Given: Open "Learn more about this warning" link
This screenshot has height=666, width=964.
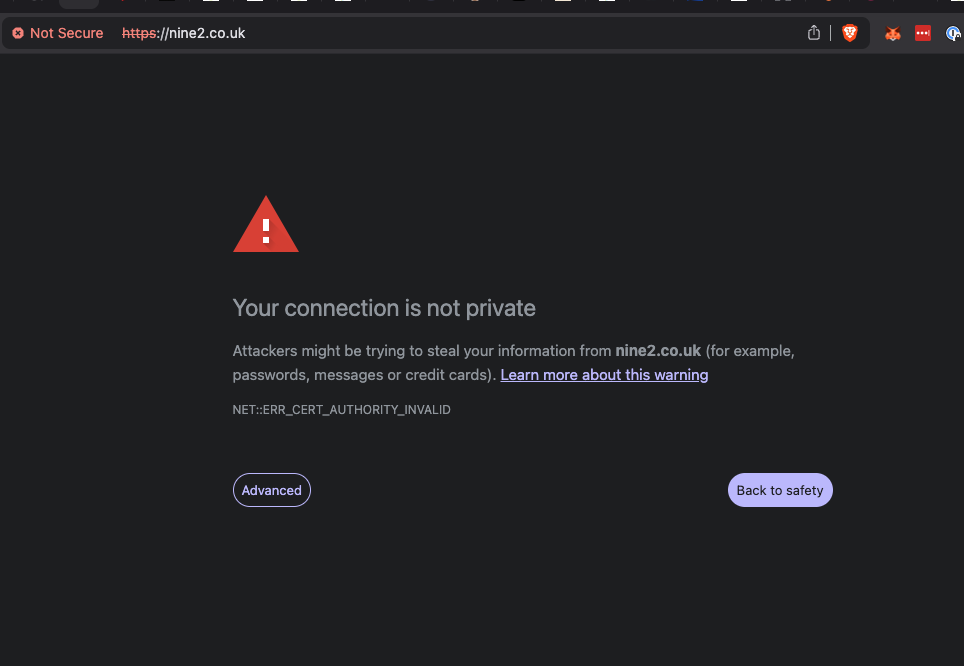Looking at the screenshot, I should coord(604,375).
